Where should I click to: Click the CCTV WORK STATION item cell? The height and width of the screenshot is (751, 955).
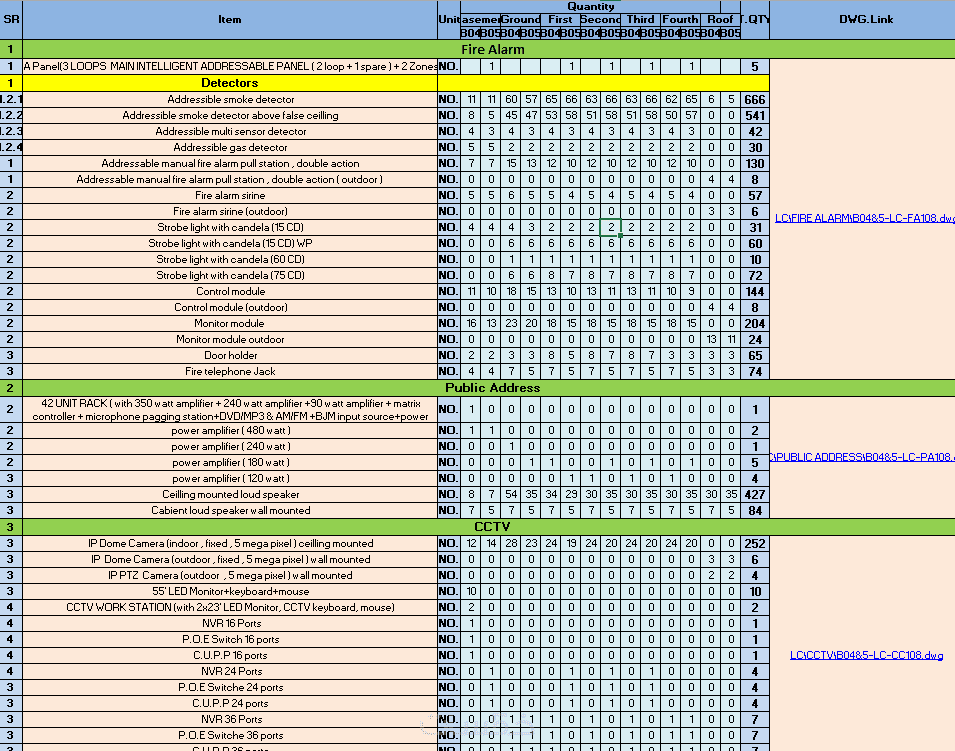pos(230,607)
